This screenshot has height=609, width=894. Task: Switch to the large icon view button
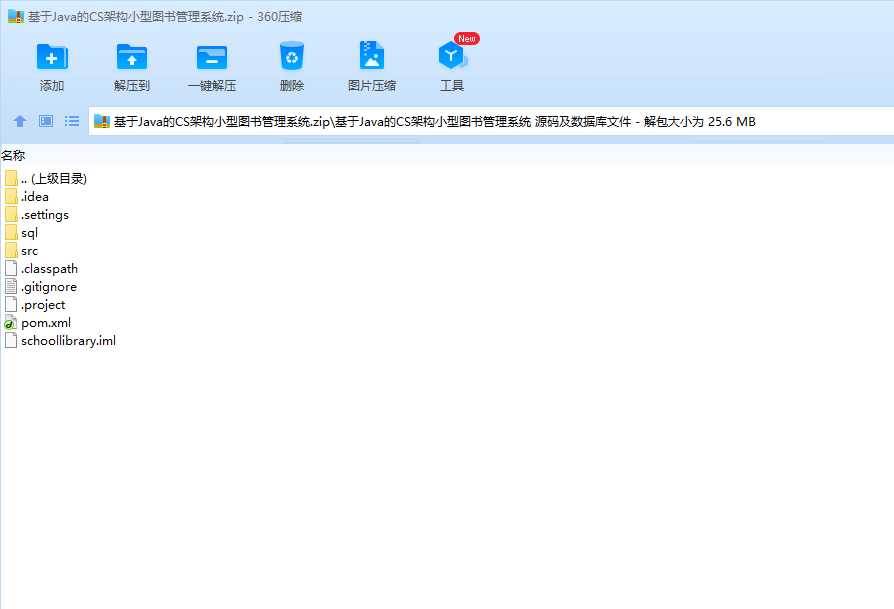46,121
